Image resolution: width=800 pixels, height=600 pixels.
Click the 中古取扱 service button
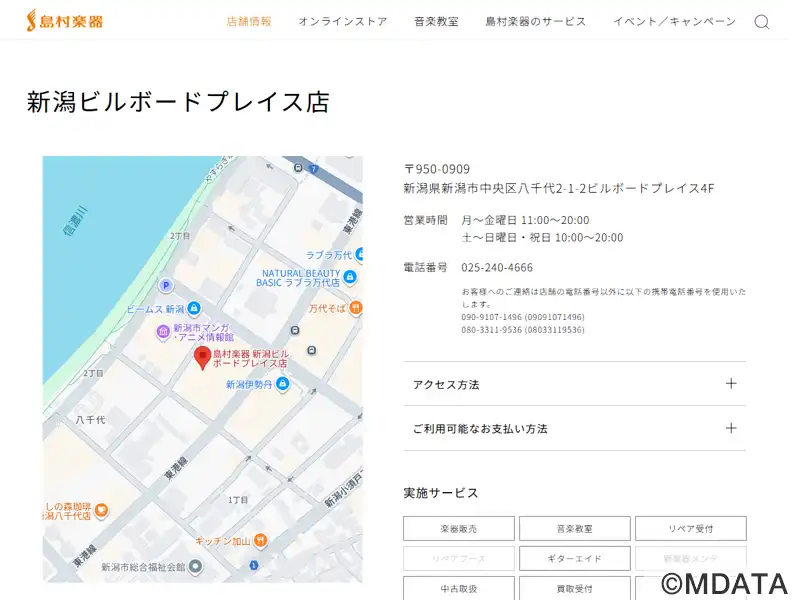(459, 588)
